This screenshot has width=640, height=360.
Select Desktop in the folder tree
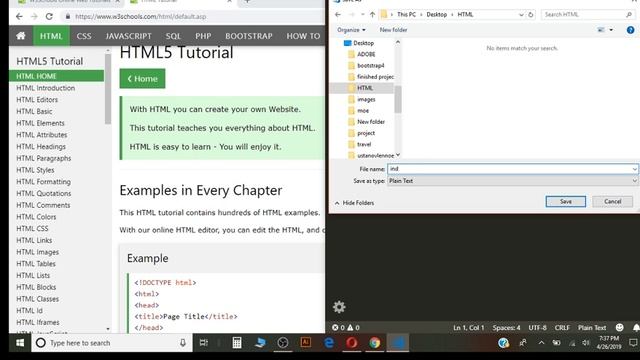point(363,43)
